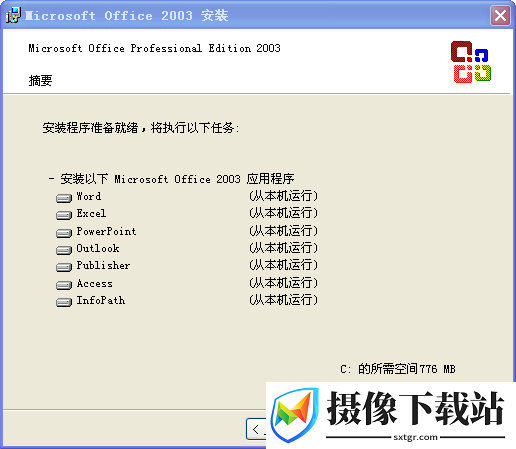Screen dimensions: 516x449
Task: Click the drive icon beside Outlook
Action: click(x=64, y=250)
